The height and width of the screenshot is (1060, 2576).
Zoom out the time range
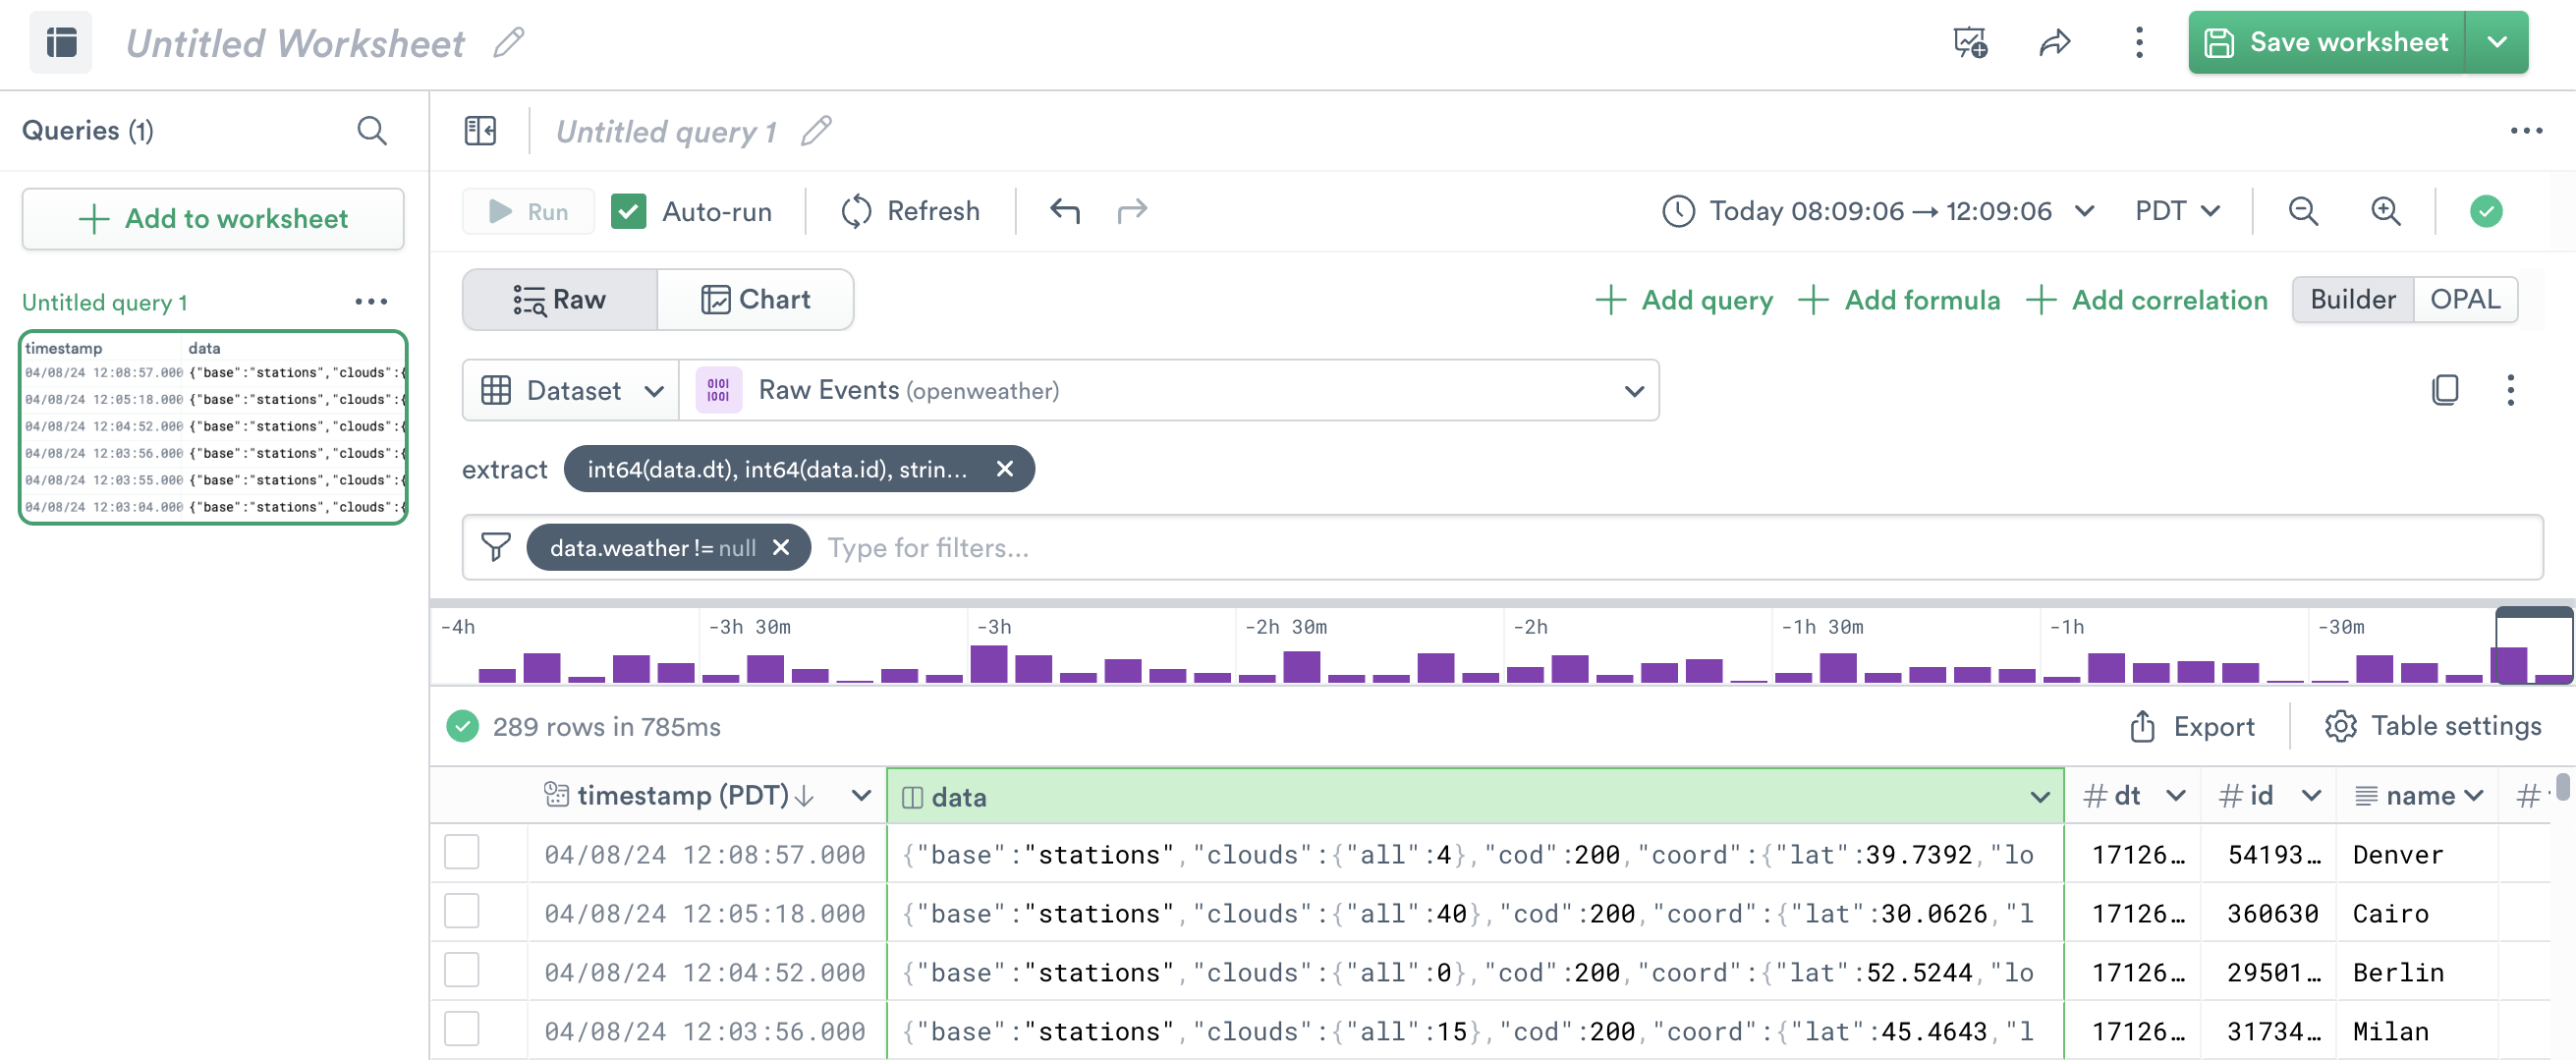2303,211
